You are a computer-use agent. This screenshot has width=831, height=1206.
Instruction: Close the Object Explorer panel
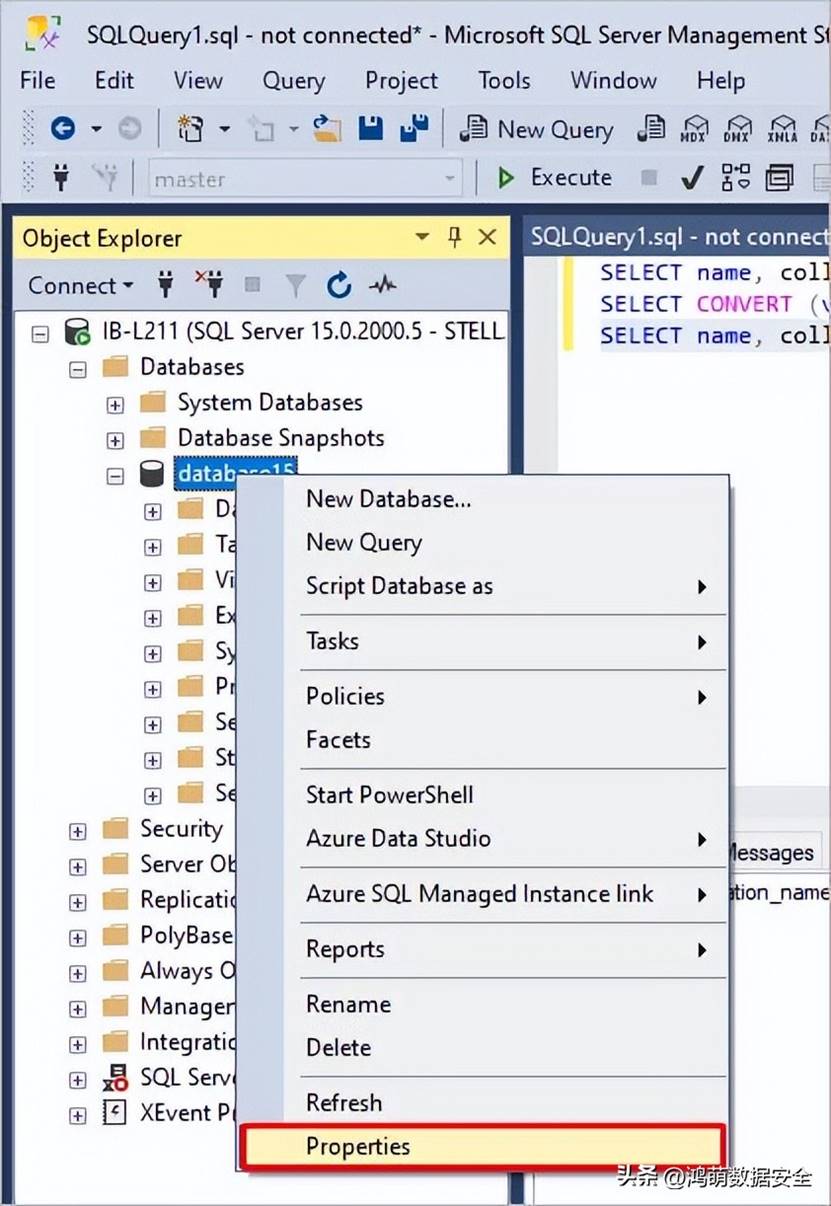pos(487,237)
